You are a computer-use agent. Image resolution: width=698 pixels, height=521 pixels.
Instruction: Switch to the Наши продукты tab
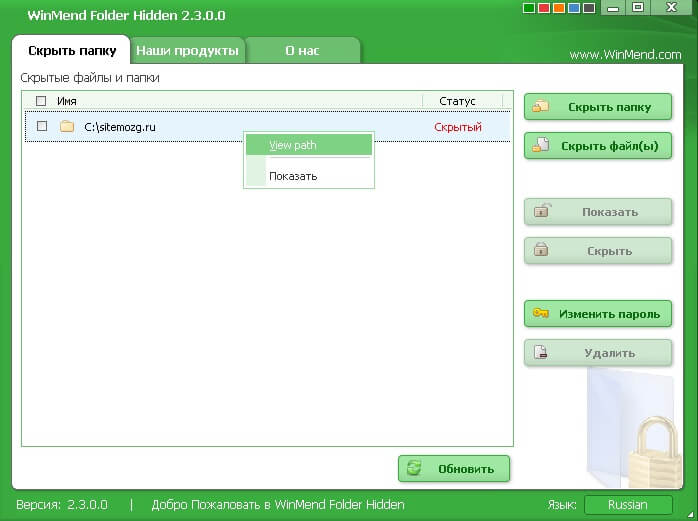pyautogui.click(x=187, y=50)
